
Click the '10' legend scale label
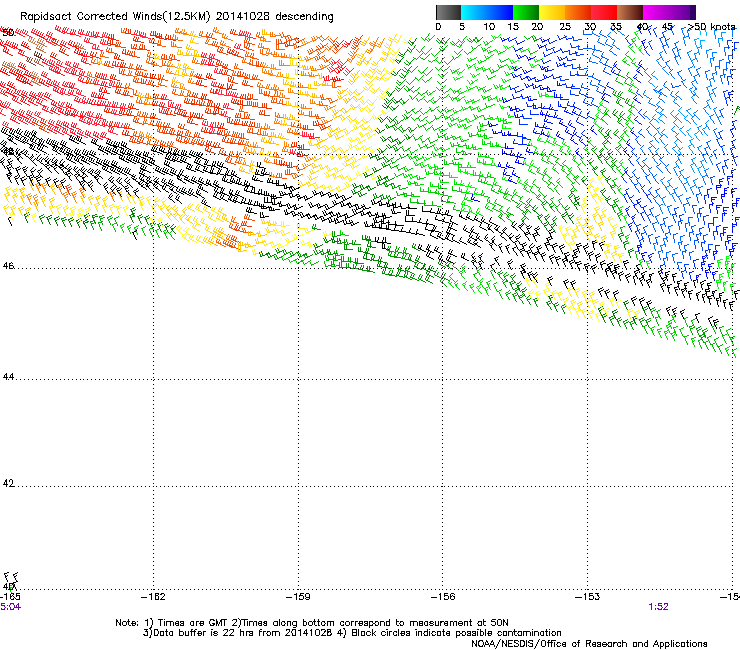click(489, 27)
